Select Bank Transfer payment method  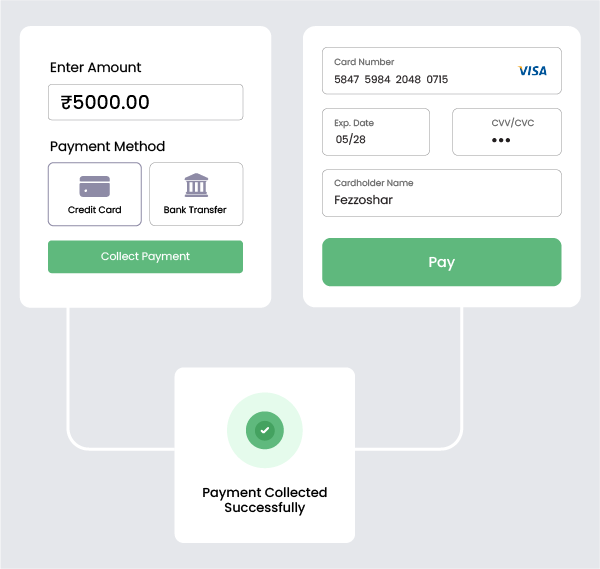coord(196,194)
